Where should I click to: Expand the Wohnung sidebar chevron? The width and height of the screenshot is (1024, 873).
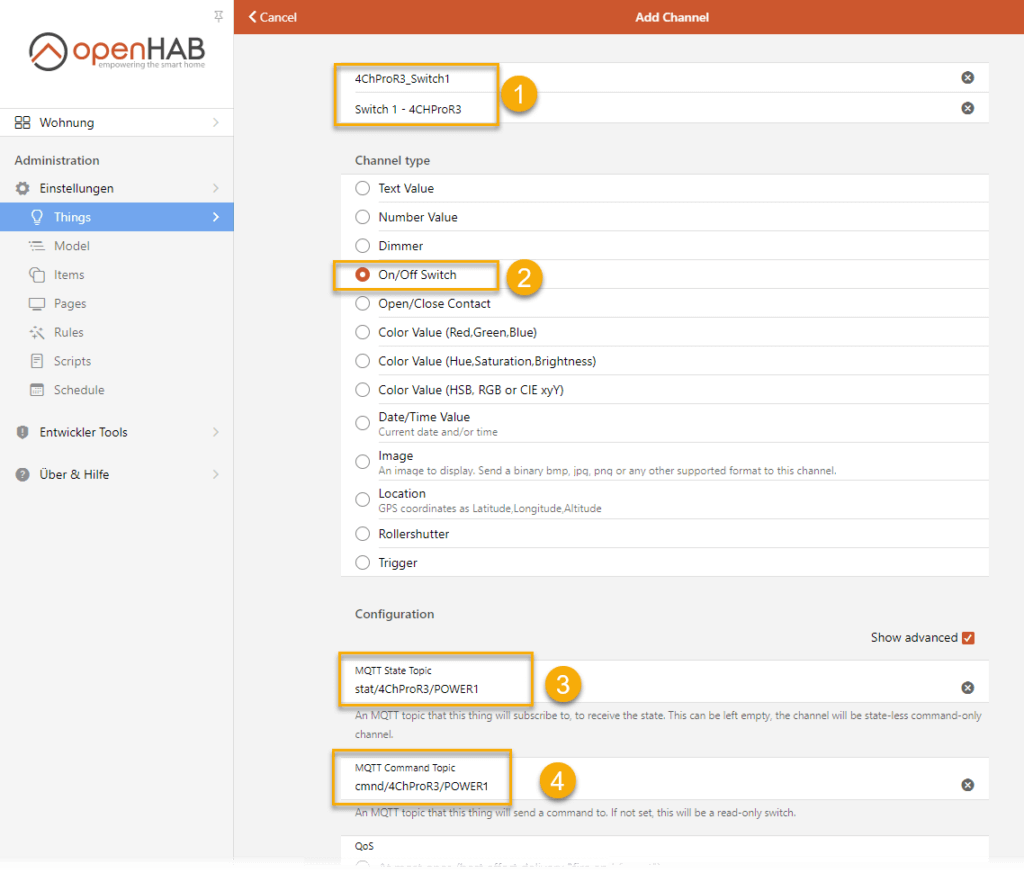pos(216,123)
